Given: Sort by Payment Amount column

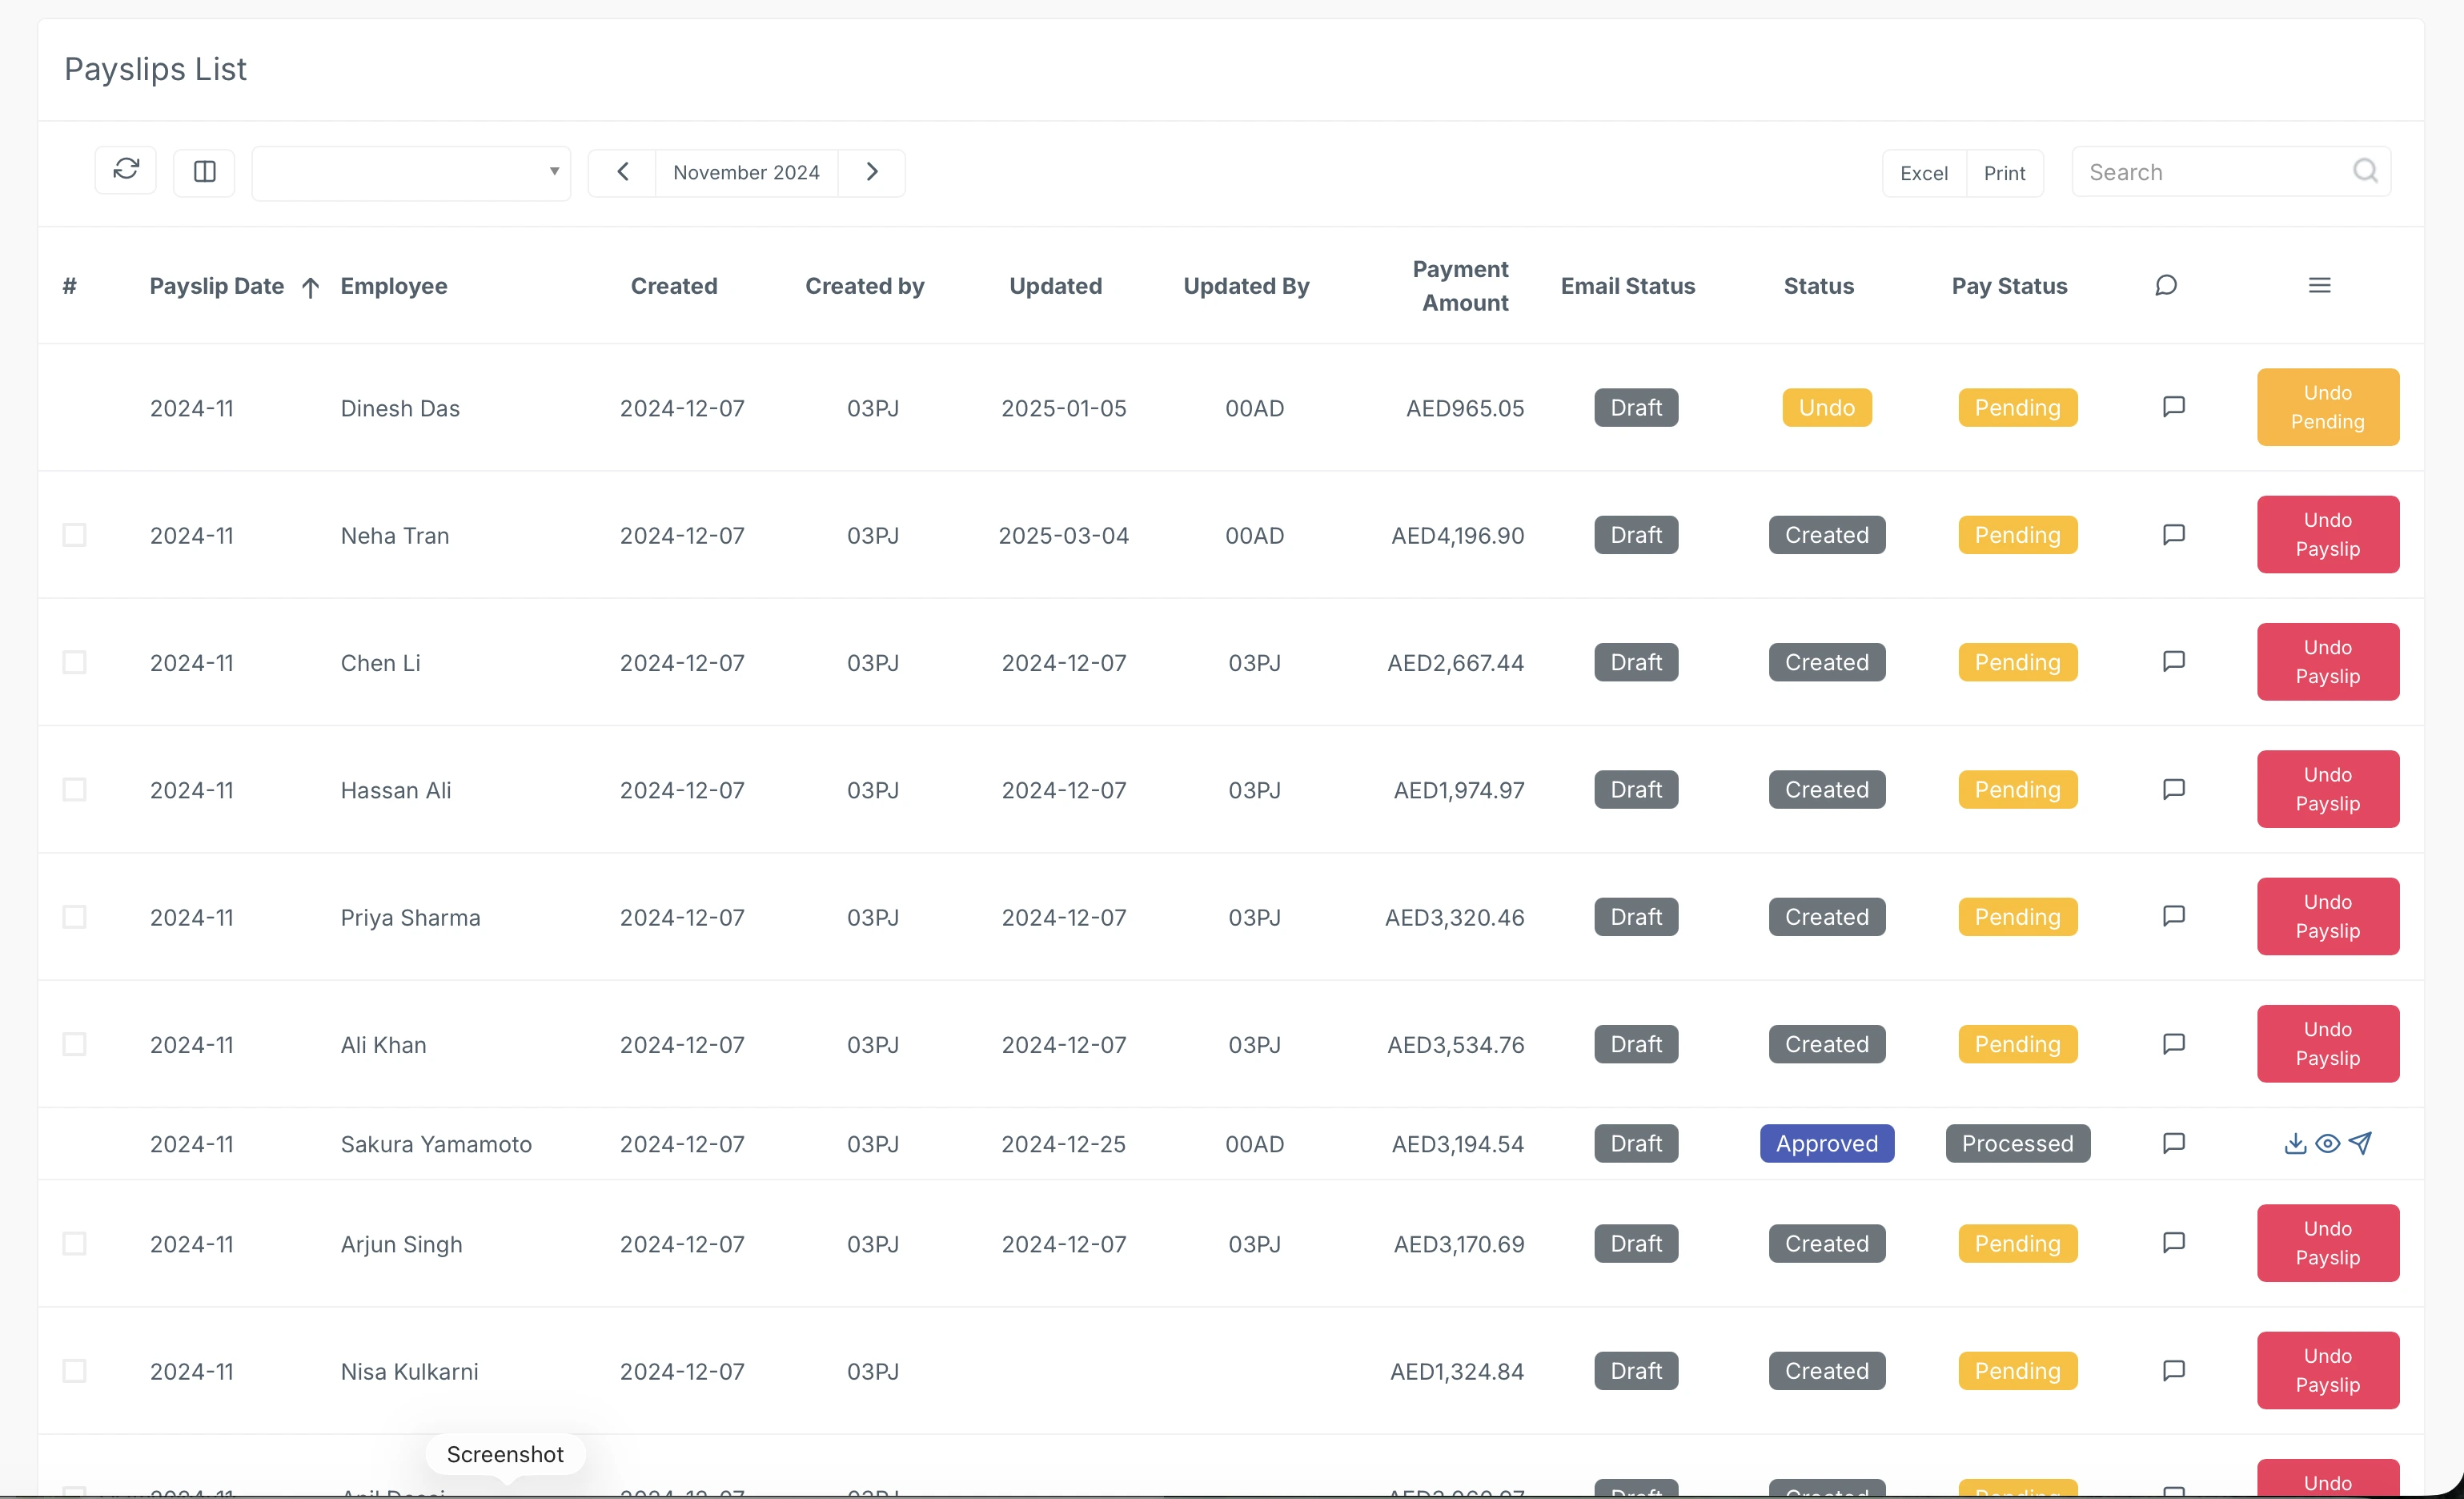Looking at the screenshot, I should [1461, 286].
